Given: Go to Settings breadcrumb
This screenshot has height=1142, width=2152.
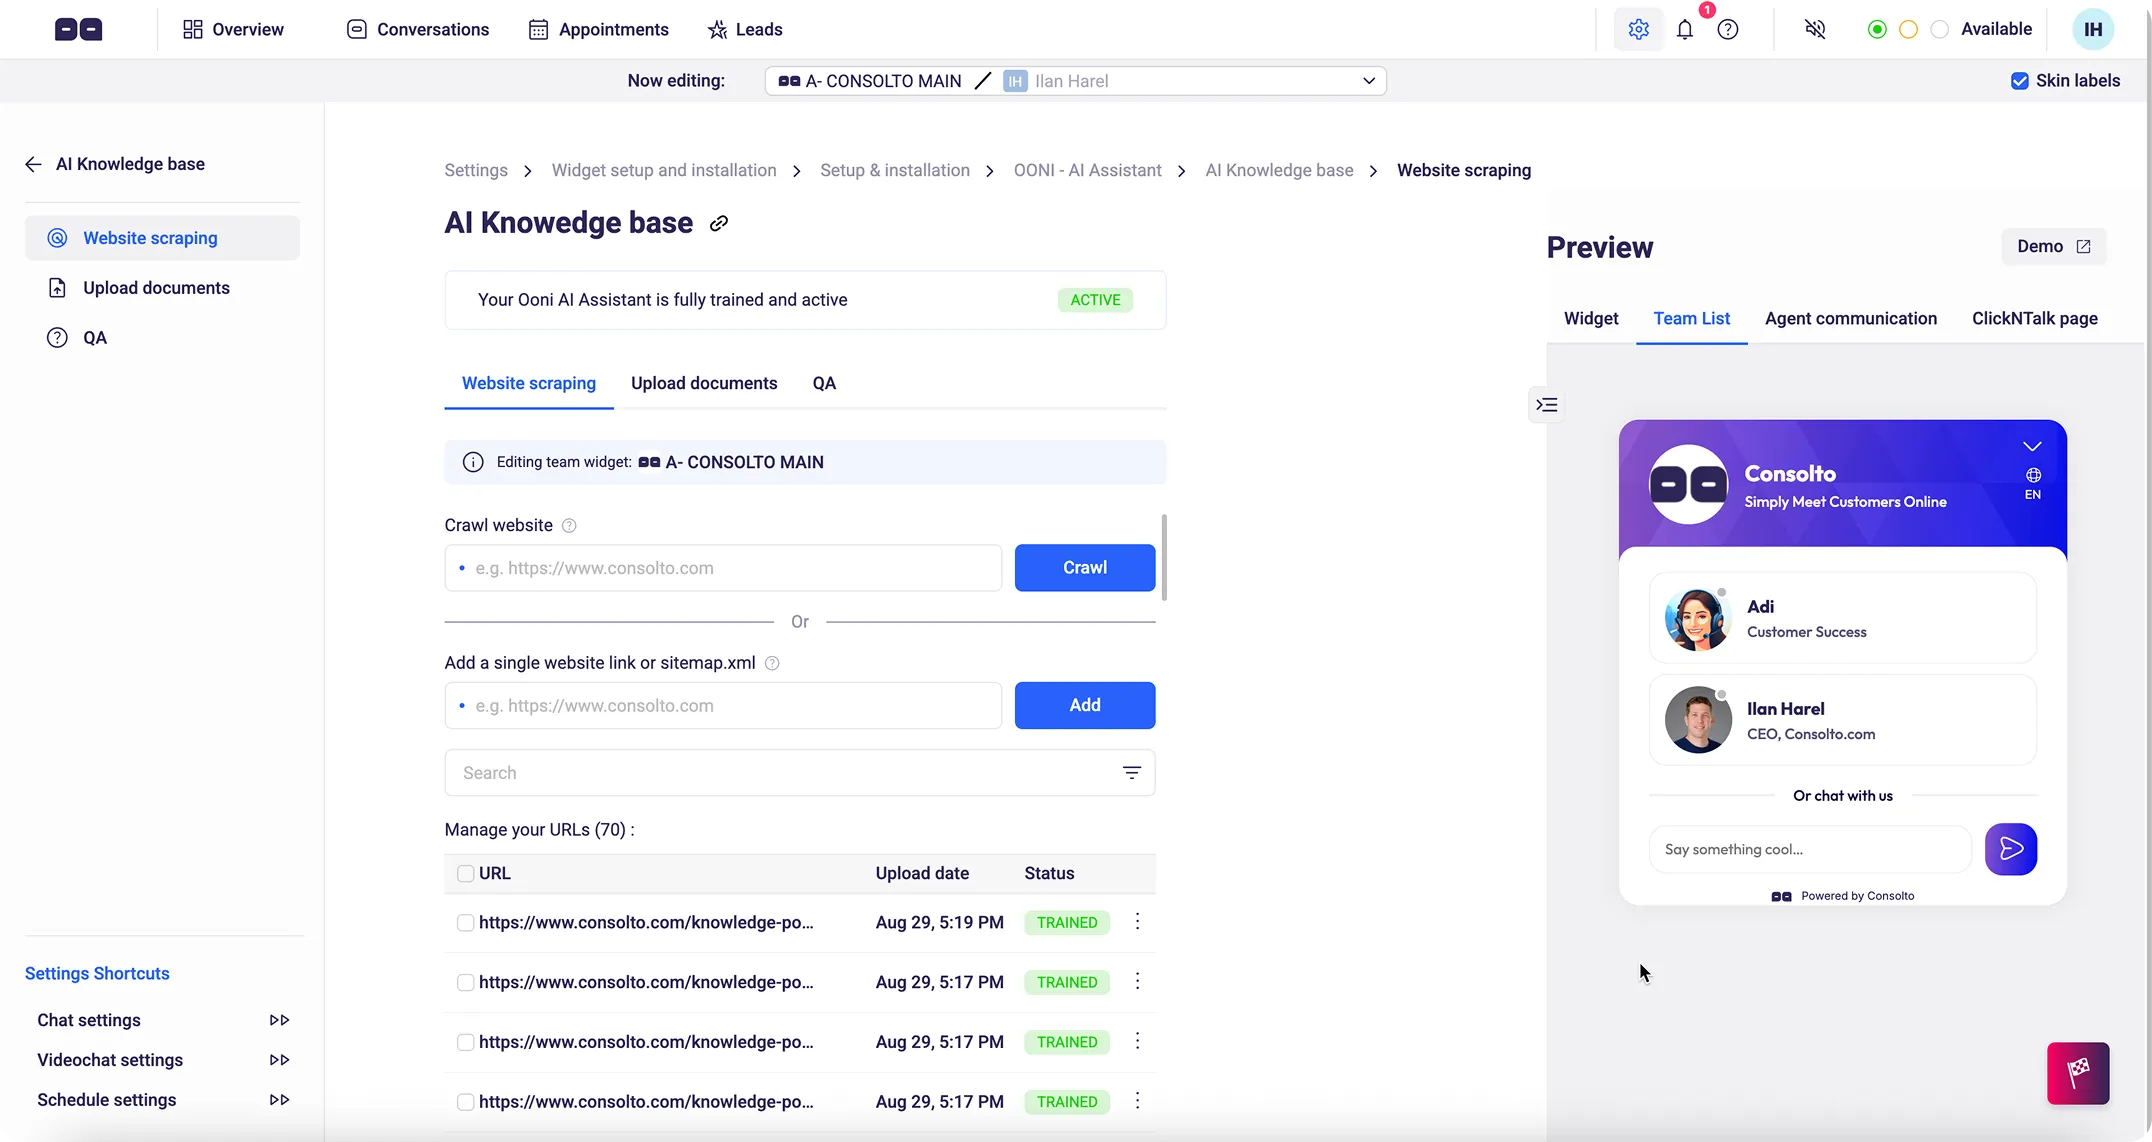Looking at the screenshot, I should click(x=476, y=170).
